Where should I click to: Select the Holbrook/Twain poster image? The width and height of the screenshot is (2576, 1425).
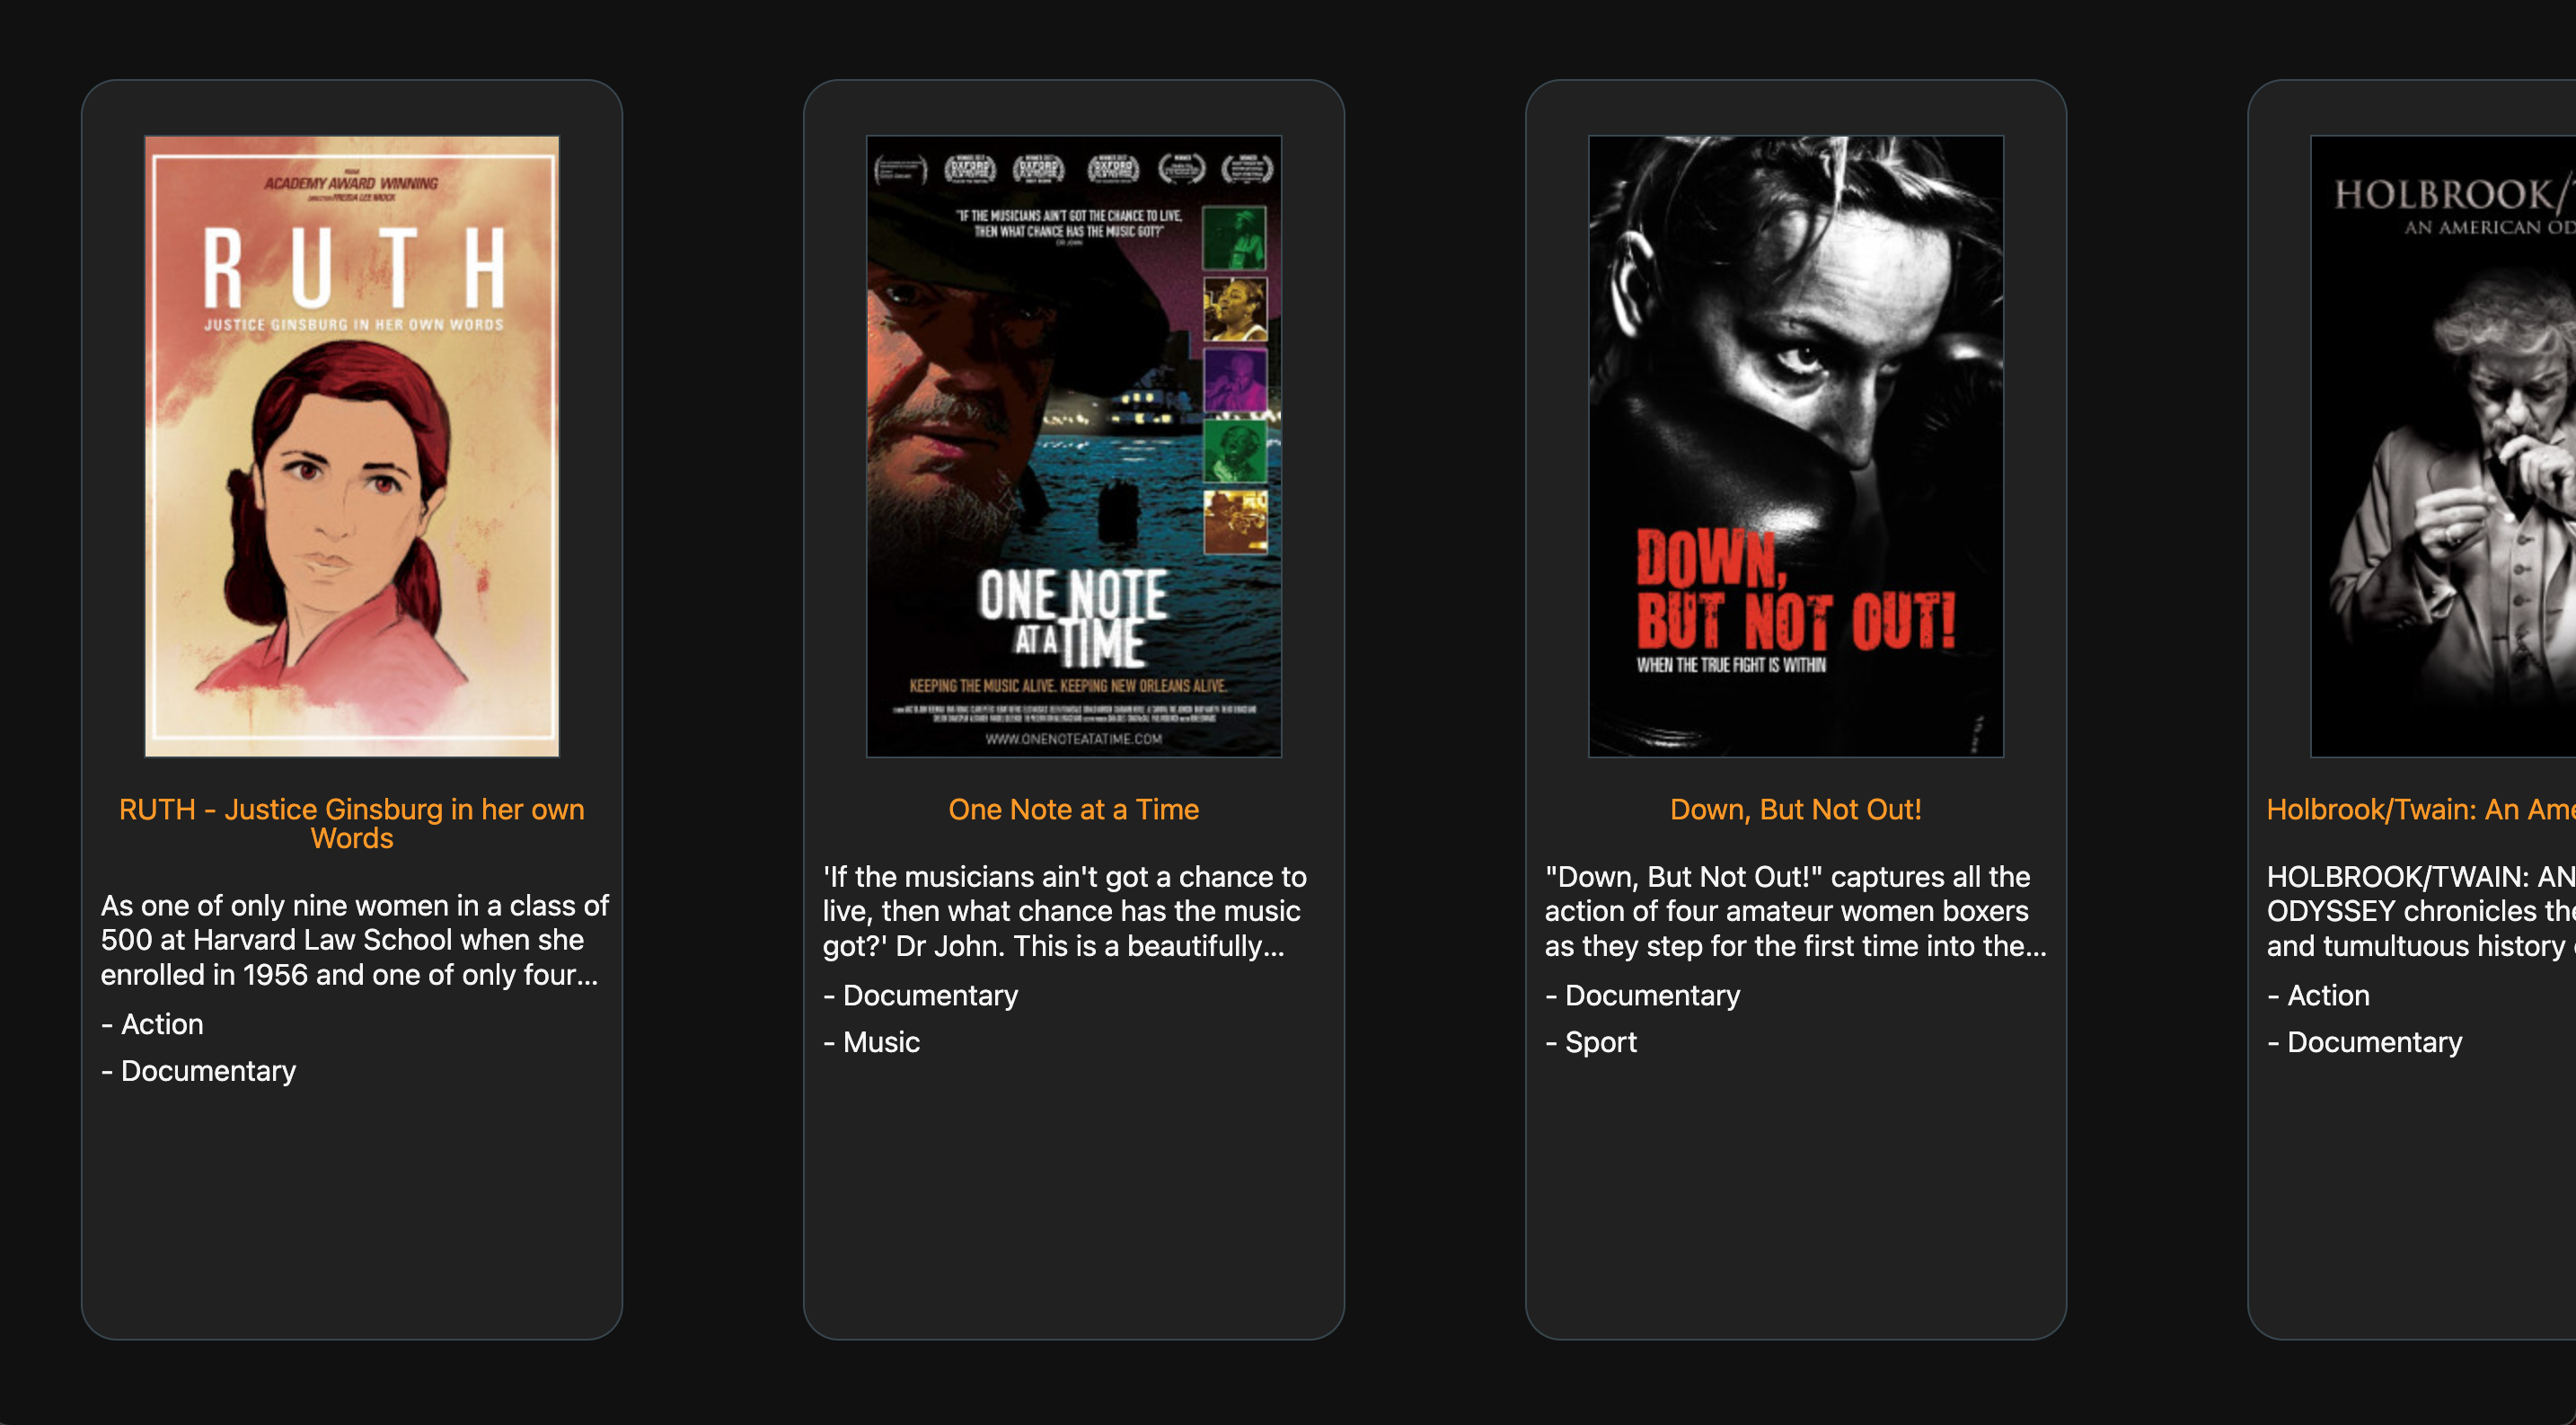click(x=2443, y=446)
